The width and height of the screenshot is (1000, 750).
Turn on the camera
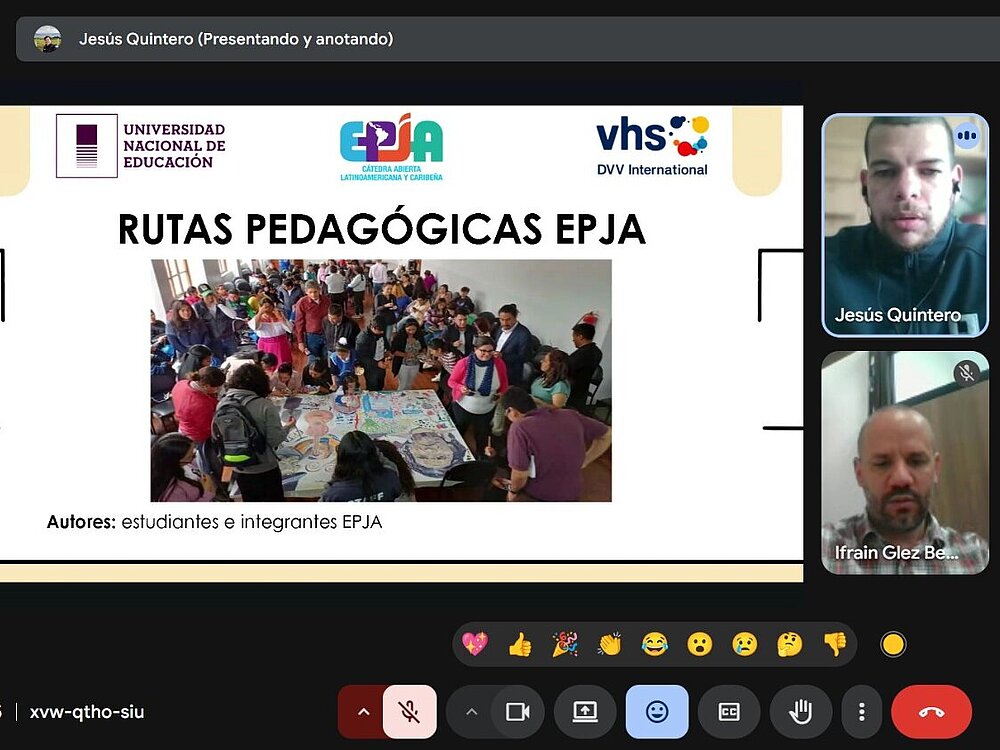517,712
